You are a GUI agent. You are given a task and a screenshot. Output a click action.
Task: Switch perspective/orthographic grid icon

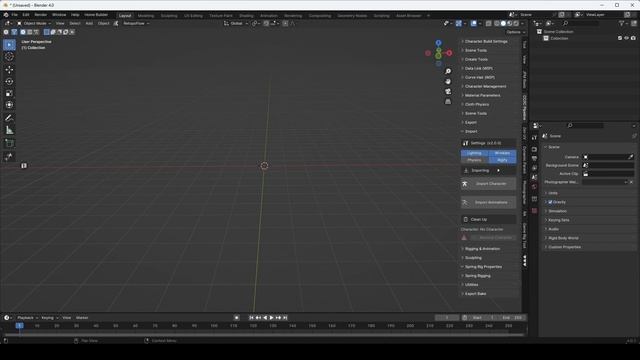448,101
